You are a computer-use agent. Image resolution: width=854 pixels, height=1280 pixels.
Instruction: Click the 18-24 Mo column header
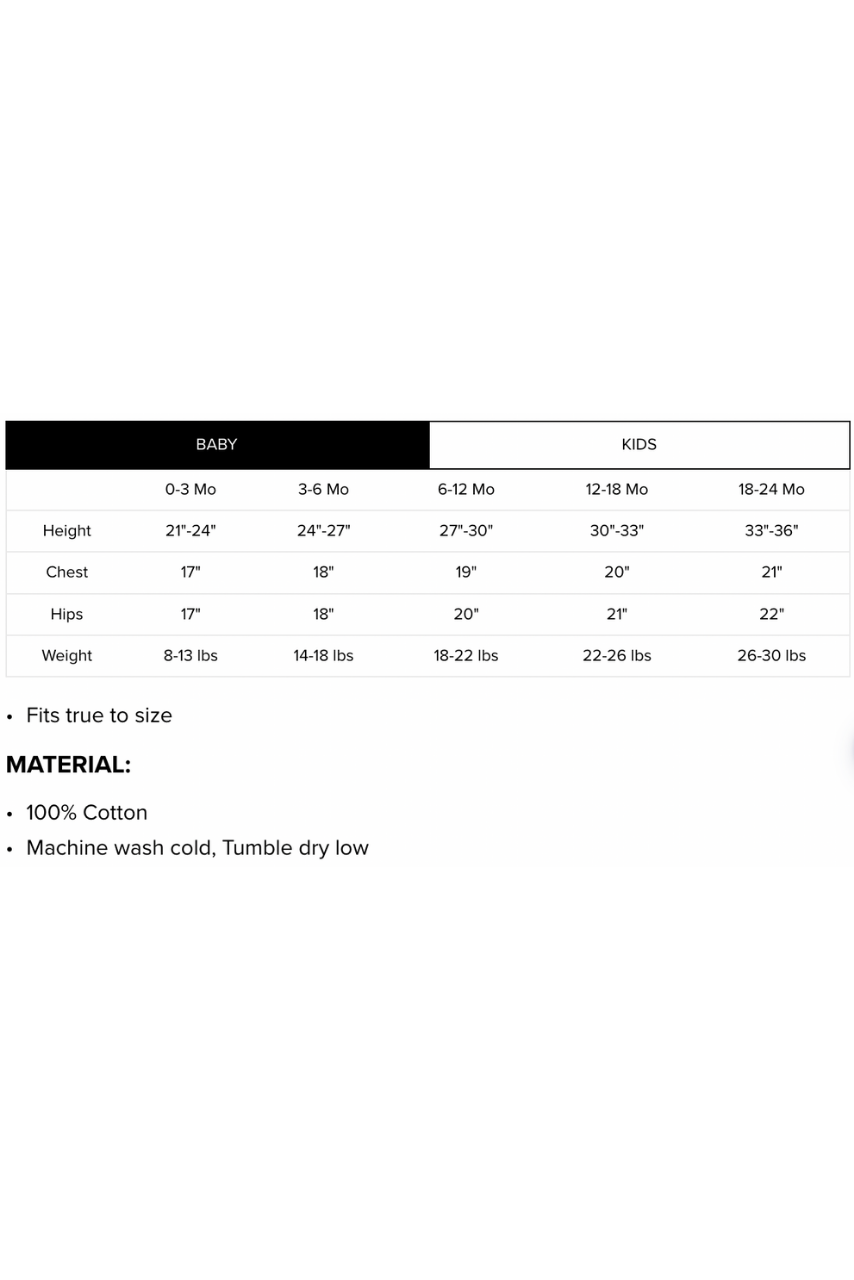(771, 489)
